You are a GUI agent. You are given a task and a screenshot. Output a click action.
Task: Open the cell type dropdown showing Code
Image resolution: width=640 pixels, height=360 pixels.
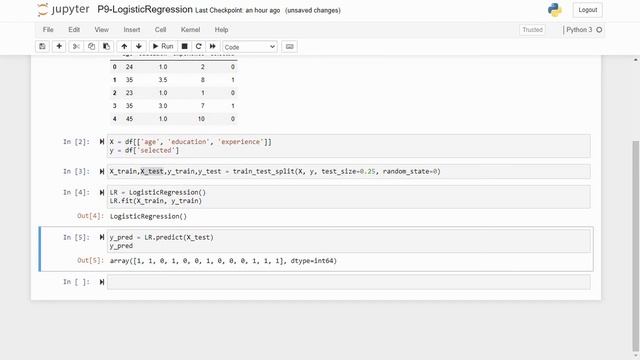[250, 47]
